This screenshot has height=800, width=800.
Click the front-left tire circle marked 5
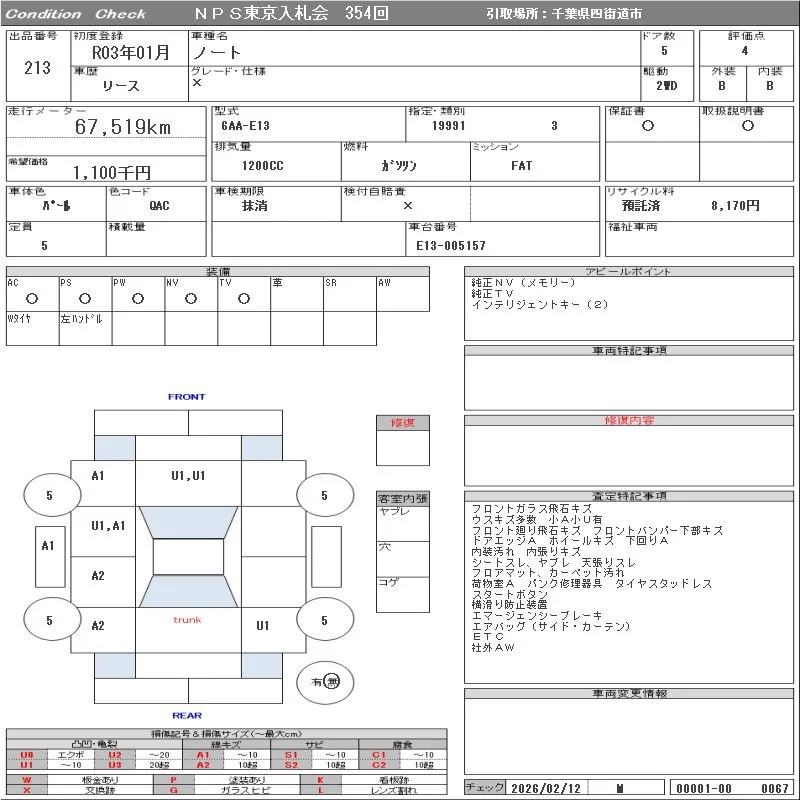coord(49,495)
